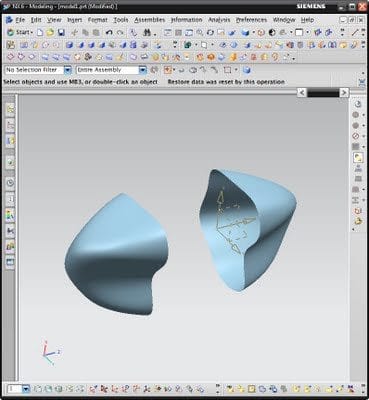This screenshot has width=369, height=400.
Task: Click the work layer number input field
Action: pyautogui.click(x=15, y=389)
